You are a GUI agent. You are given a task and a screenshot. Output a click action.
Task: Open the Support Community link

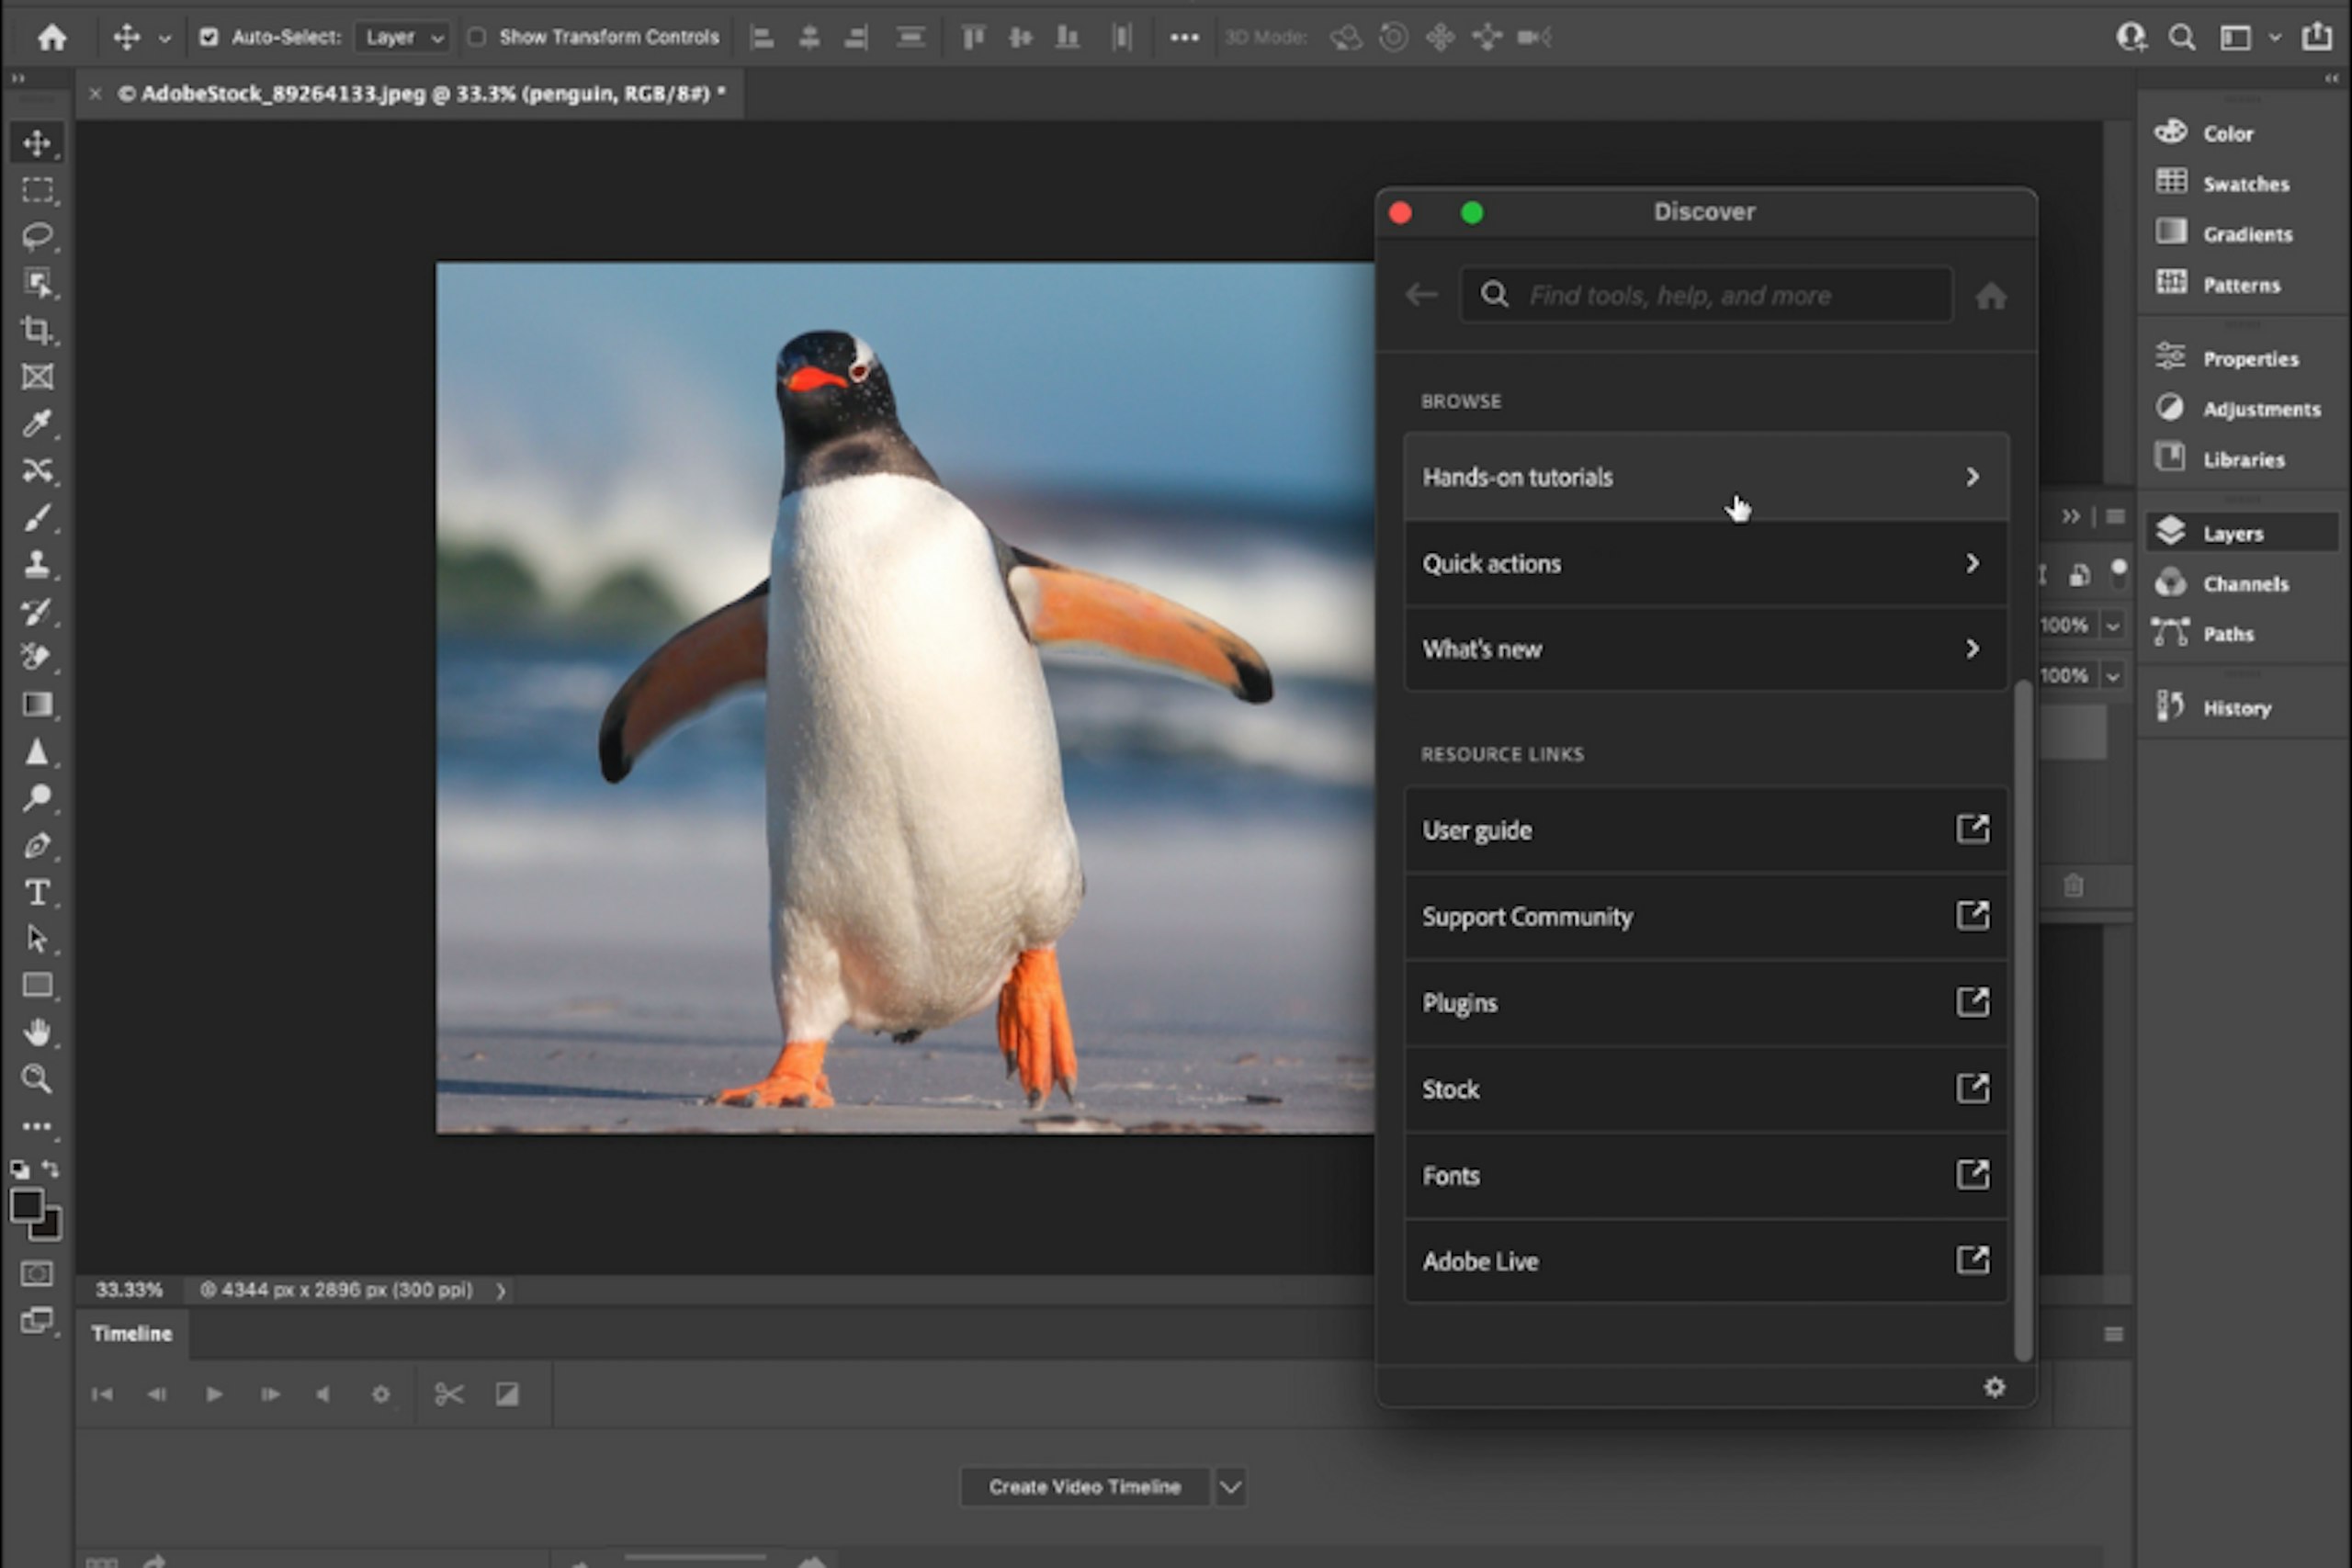1706,916
